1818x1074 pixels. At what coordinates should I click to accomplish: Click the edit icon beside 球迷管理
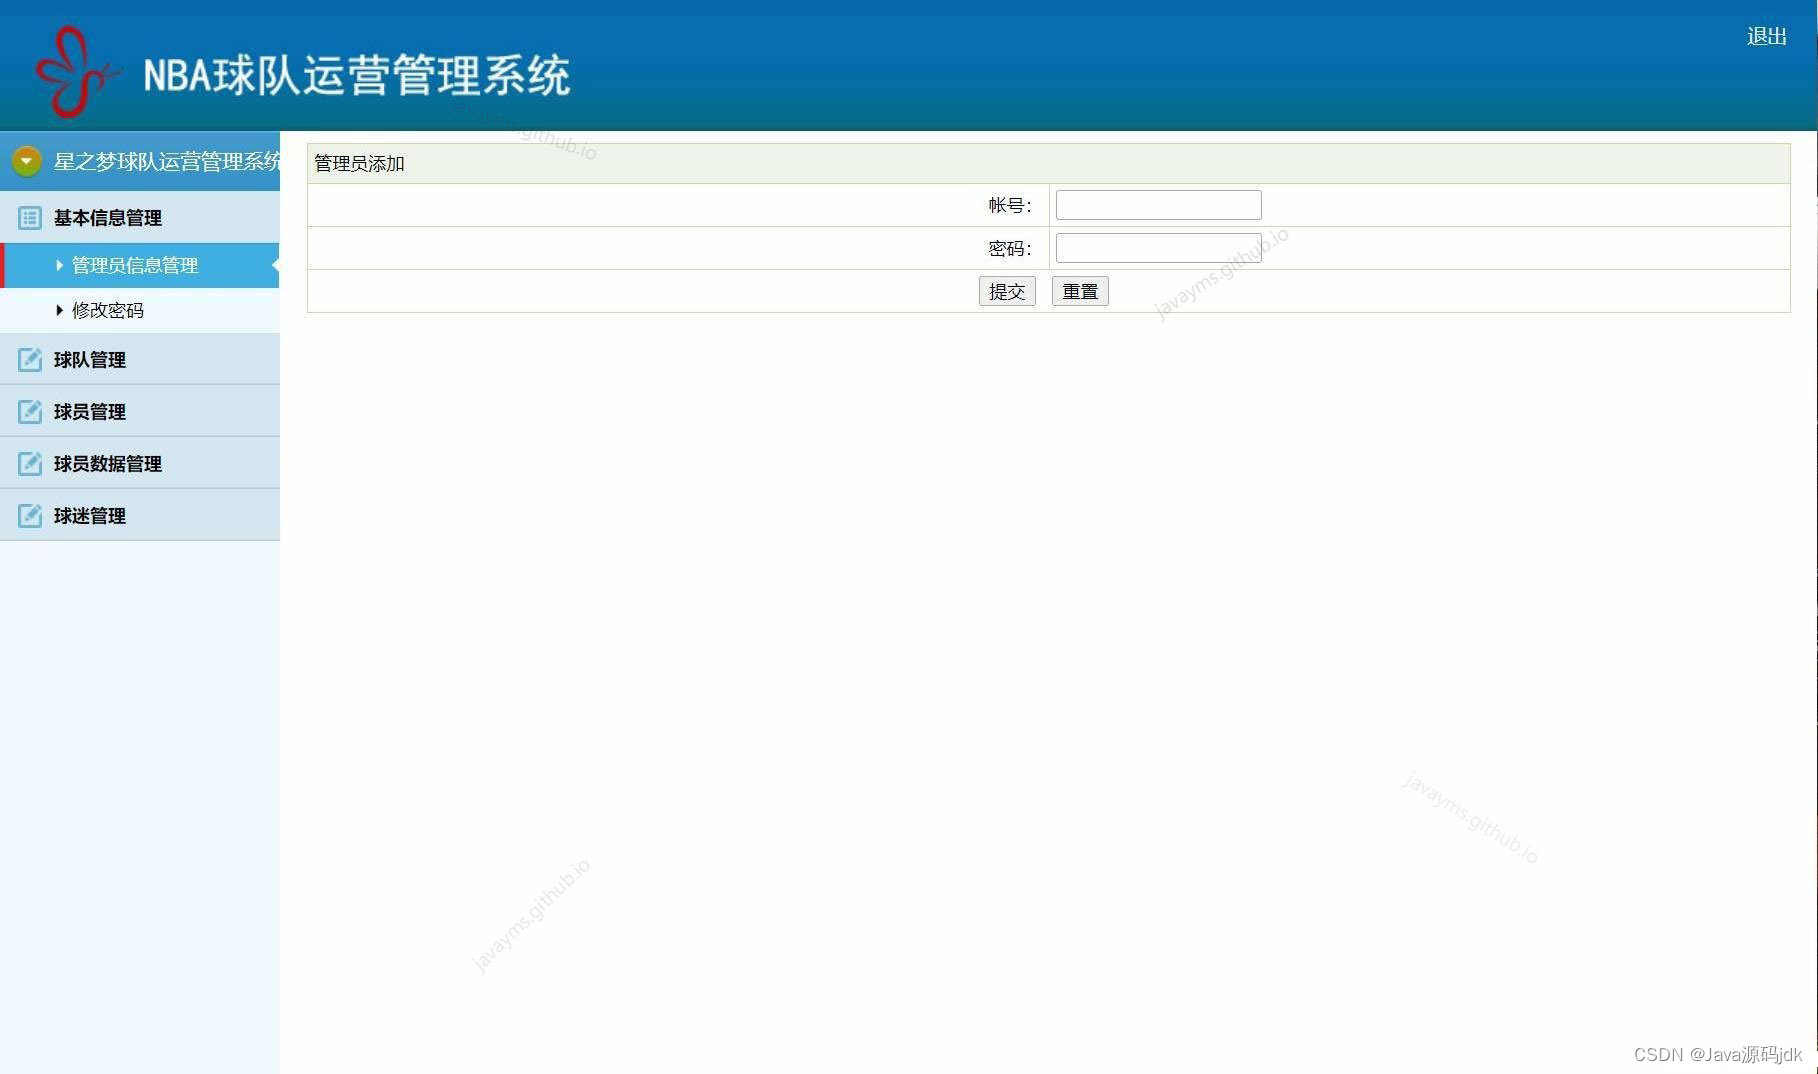tap(30, 516)
